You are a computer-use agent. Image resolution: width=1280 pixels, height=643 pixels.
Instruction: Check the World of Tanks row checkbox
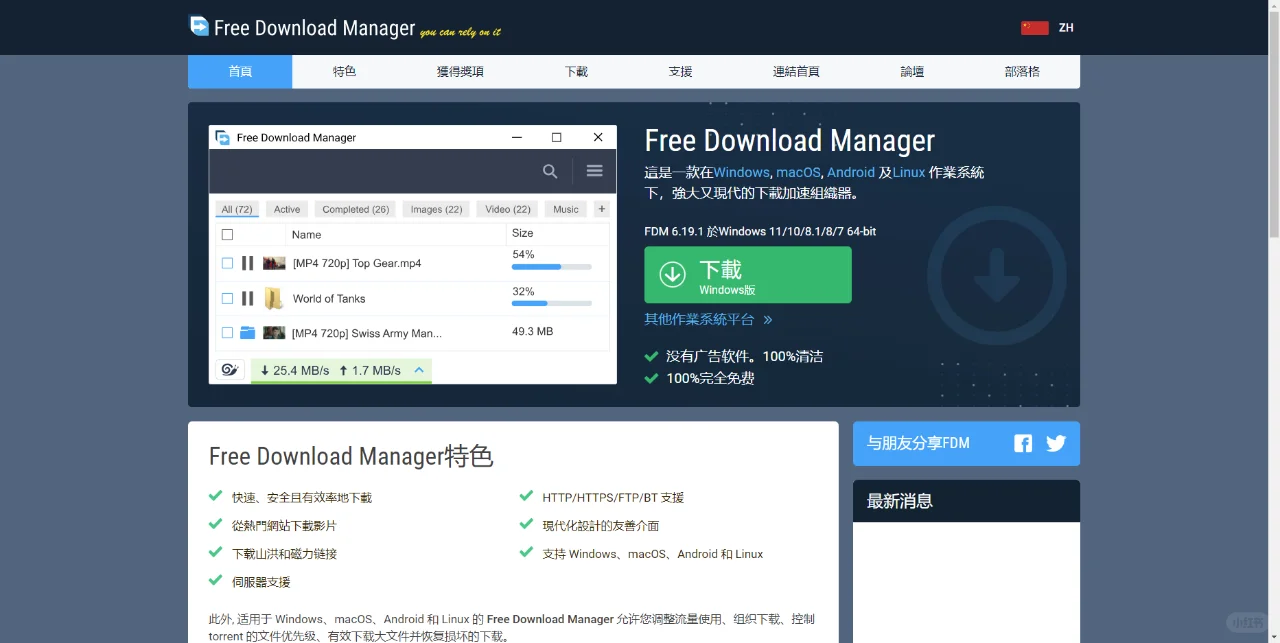pos(227,298)
